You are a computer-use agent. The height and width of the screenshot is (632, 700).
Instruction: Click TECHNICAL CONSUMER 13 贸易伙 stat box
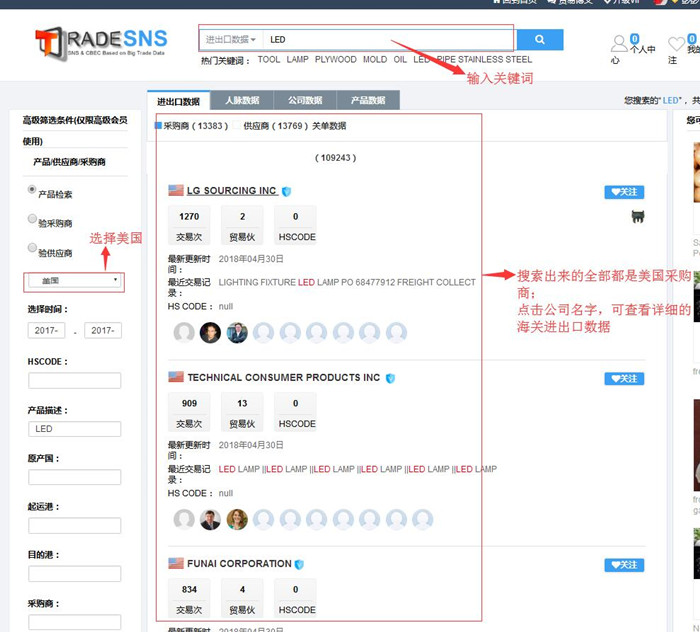242,412
